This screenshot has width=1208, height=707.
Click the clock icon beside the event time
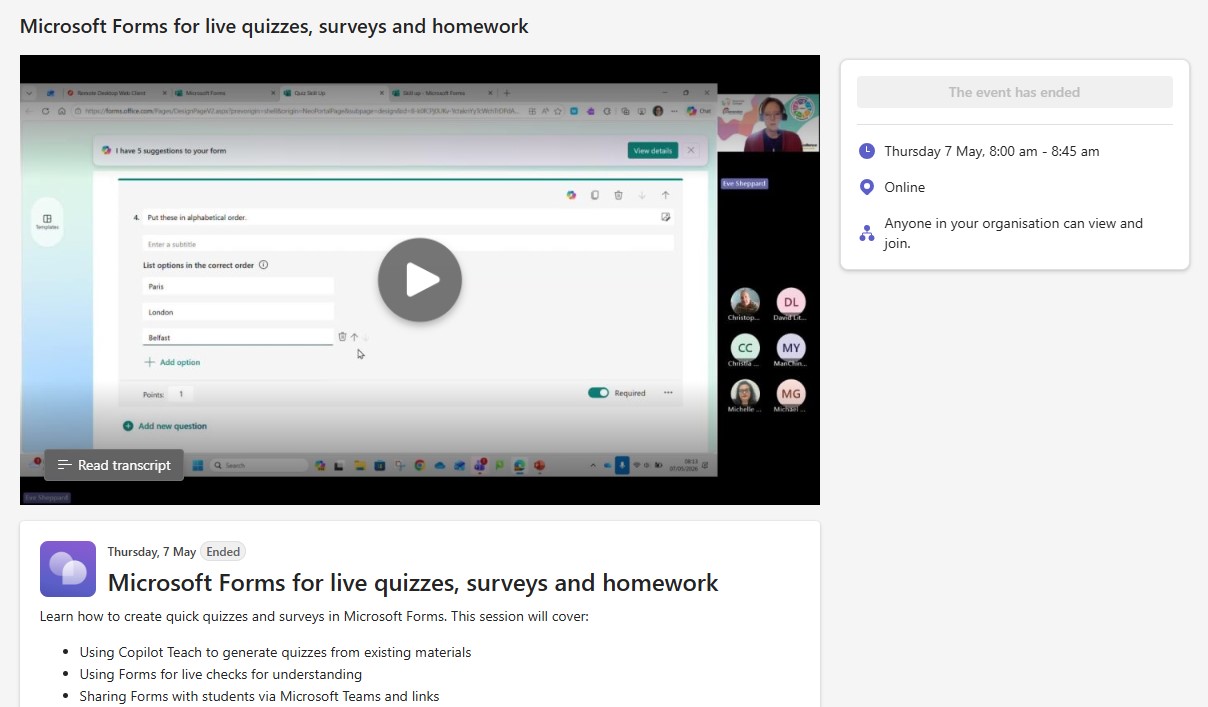click(x=867, y=151)
